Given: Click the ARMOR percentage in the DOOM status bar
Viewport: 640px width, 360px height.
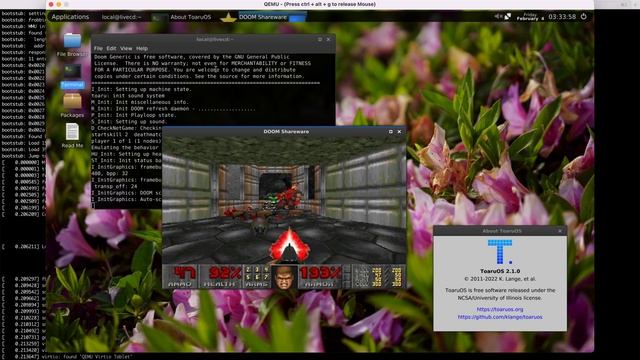Looking at the screenshot, I should point(320,276).
